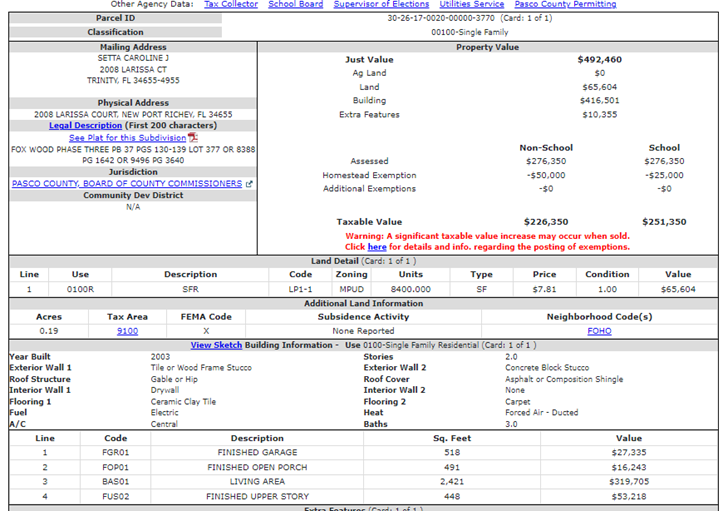Open the Utilities Service link

(x=472, y=4)
